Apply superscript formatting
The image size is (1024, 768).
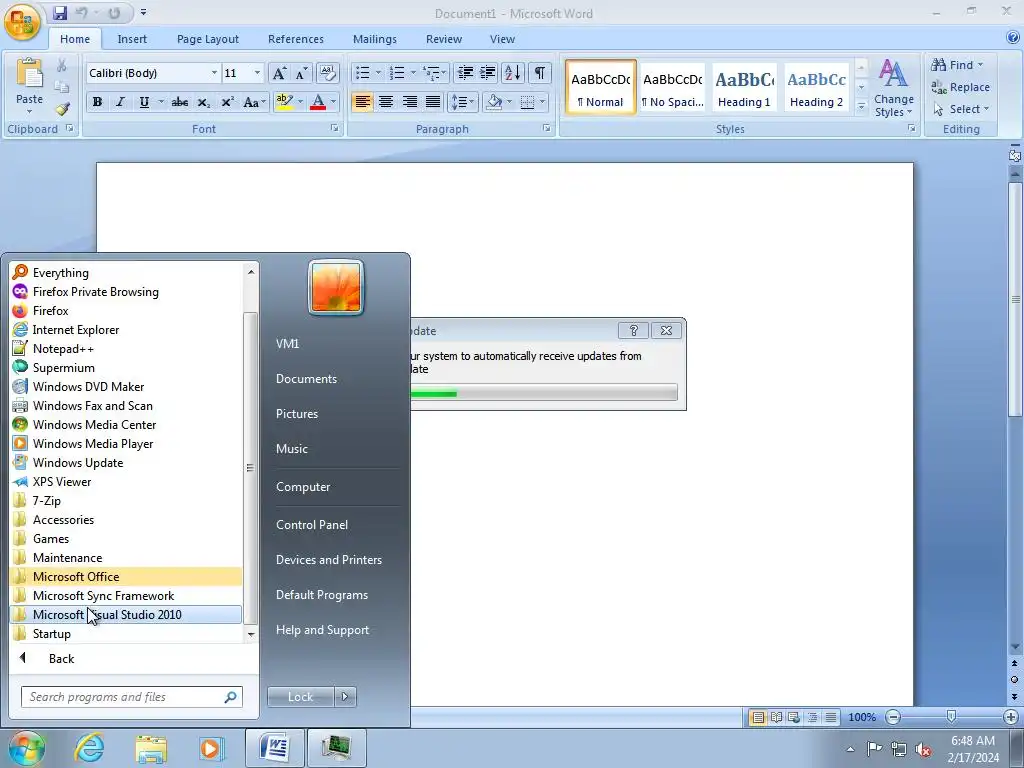tap(227, 102)
